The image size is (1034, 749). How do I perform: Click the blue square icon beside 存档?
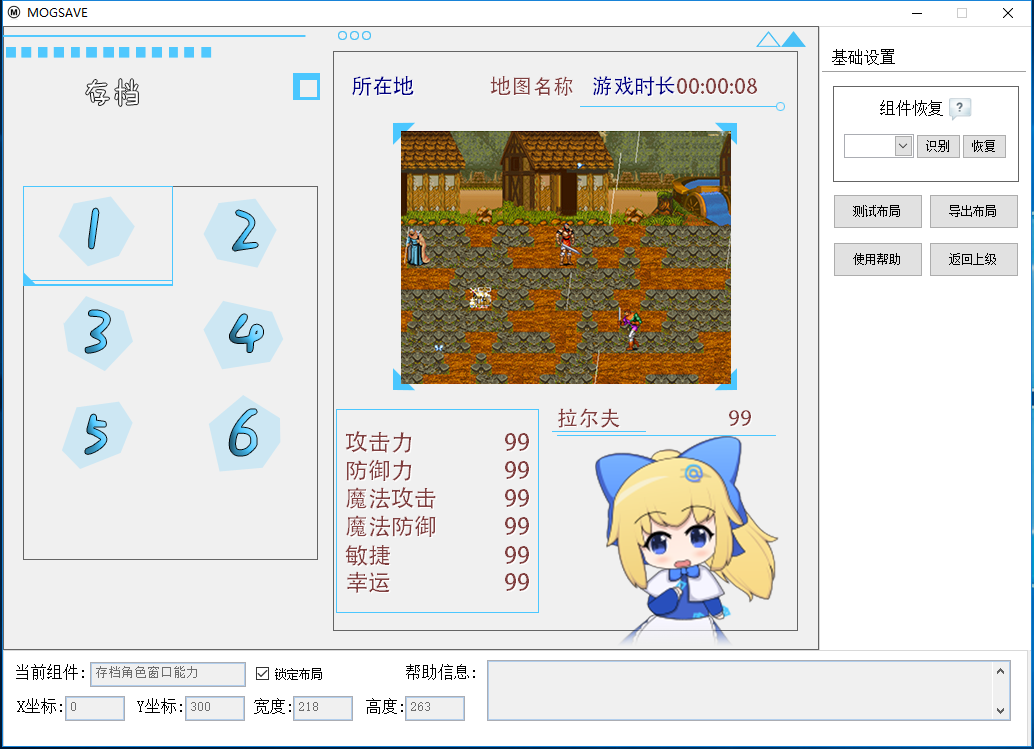(307, 87)
